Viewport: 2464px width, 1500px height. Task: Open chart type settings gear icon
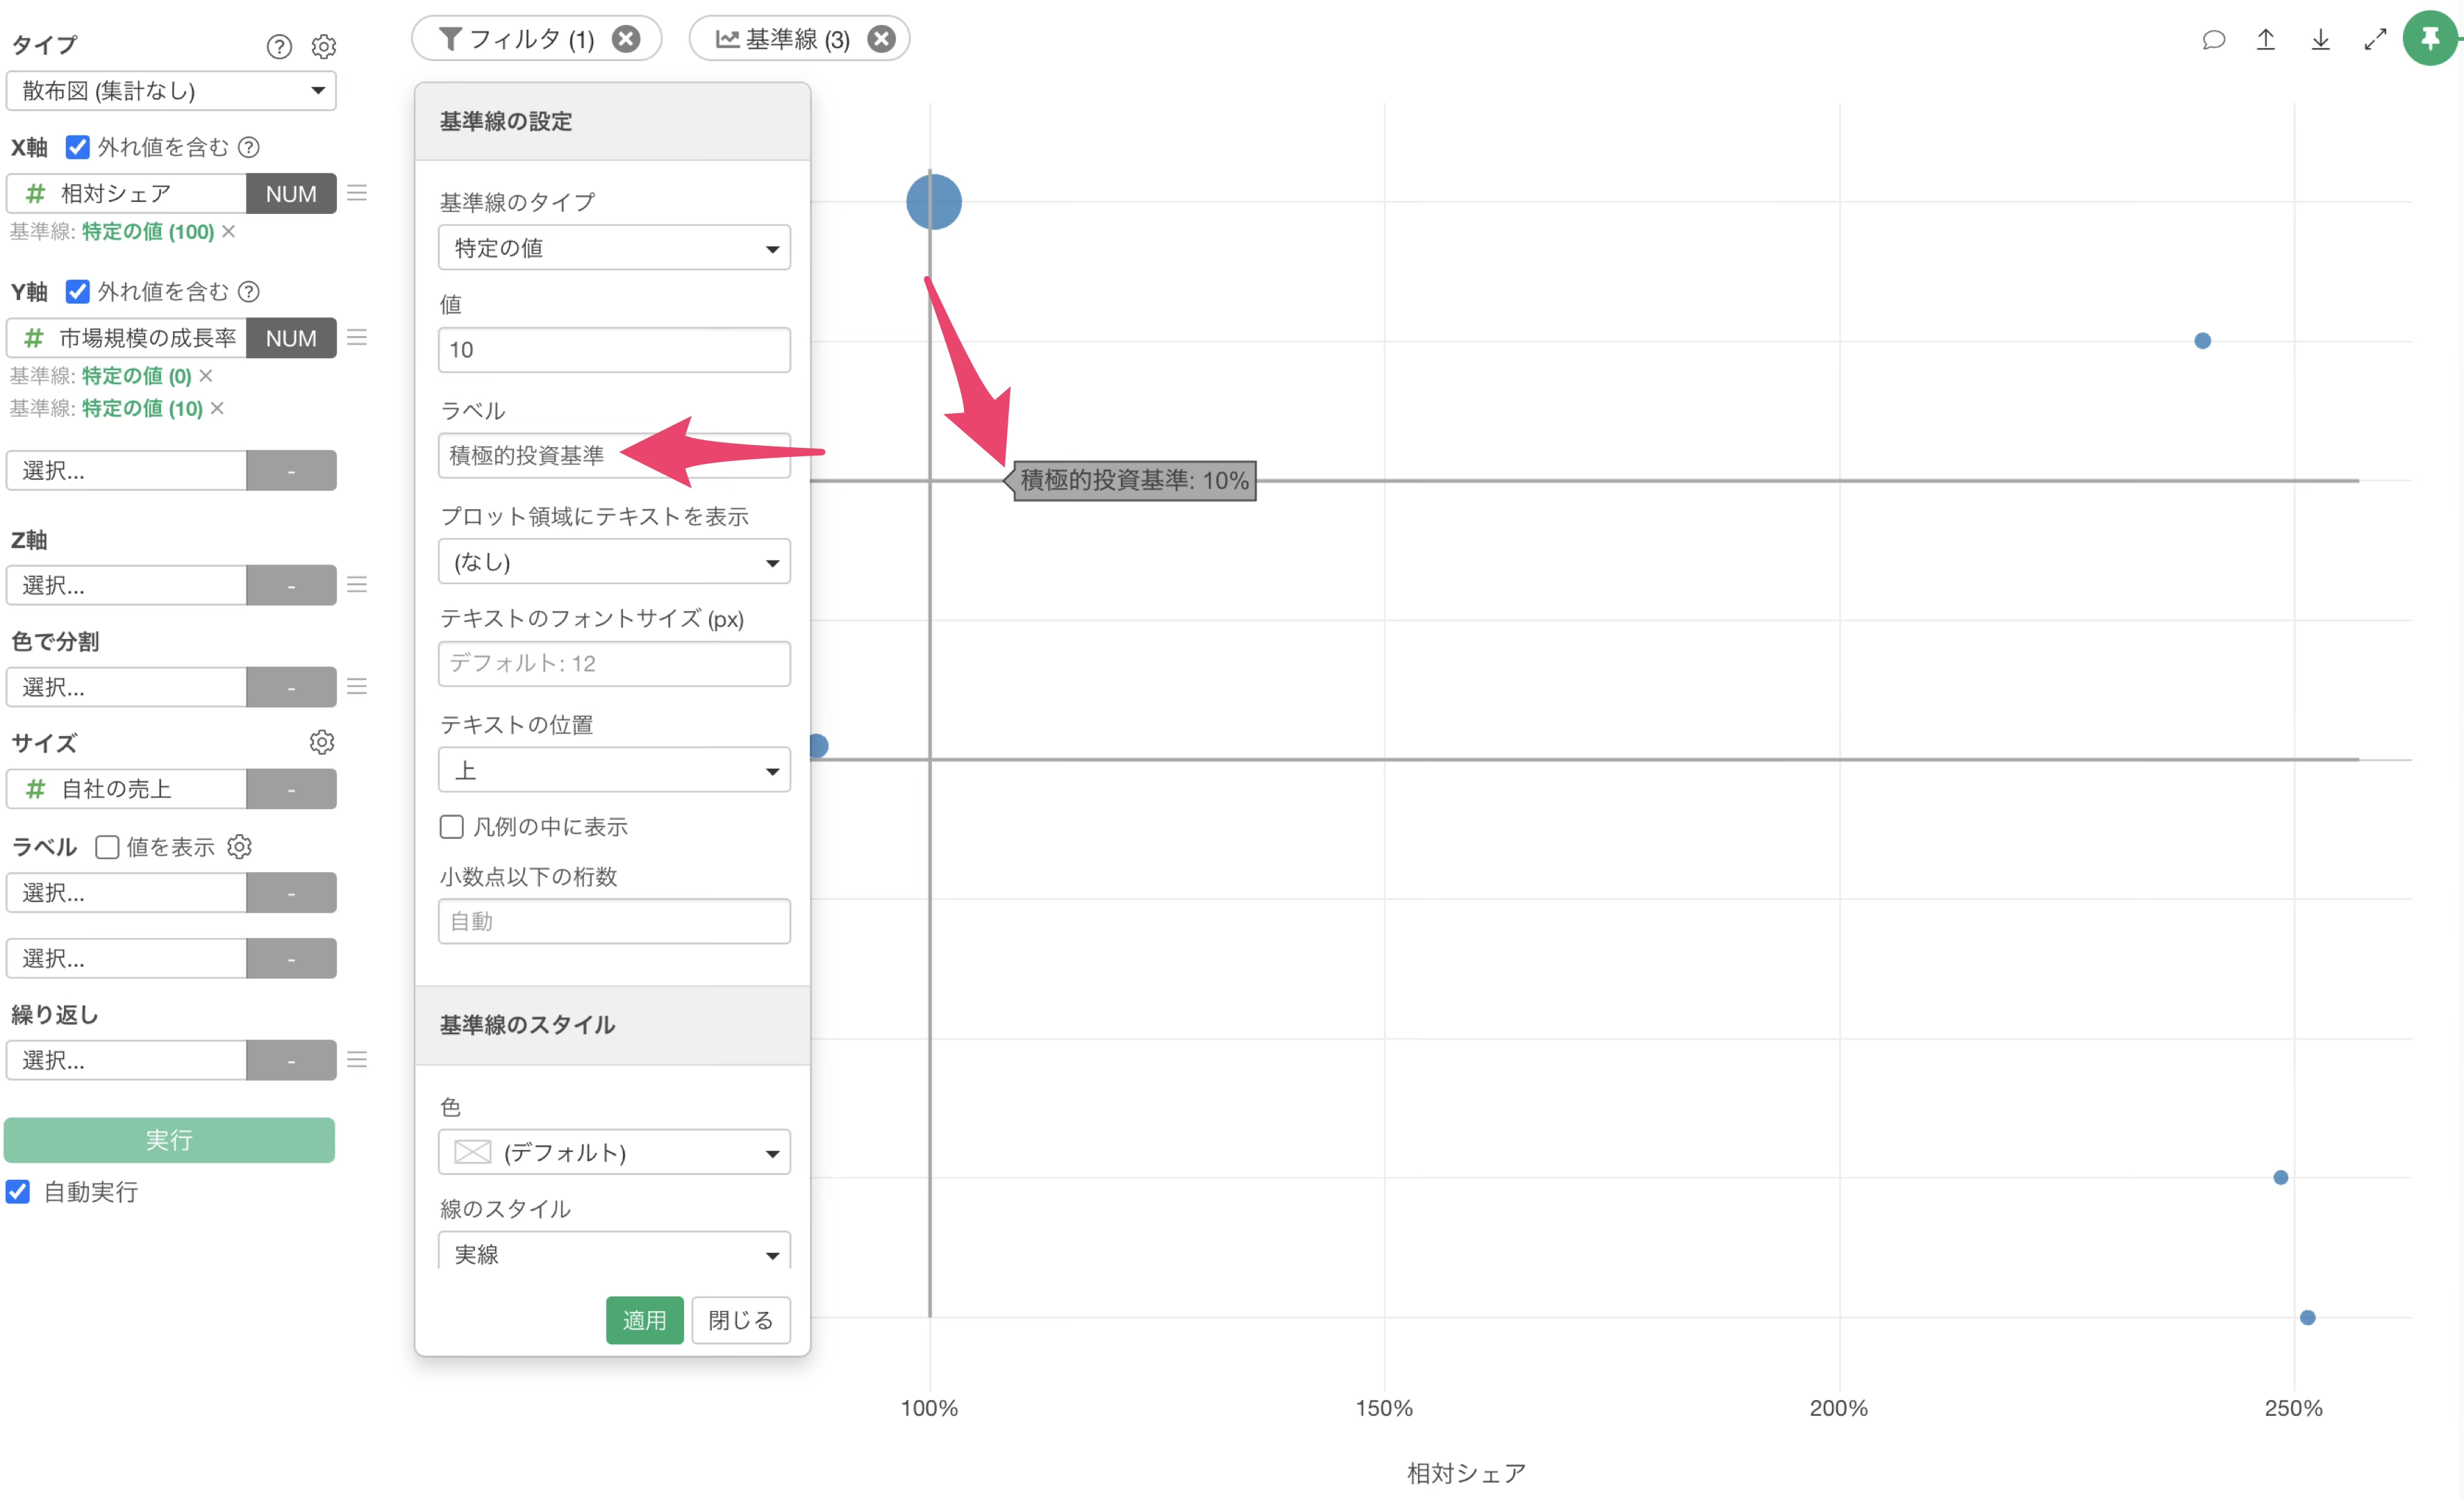coord(323,46)
